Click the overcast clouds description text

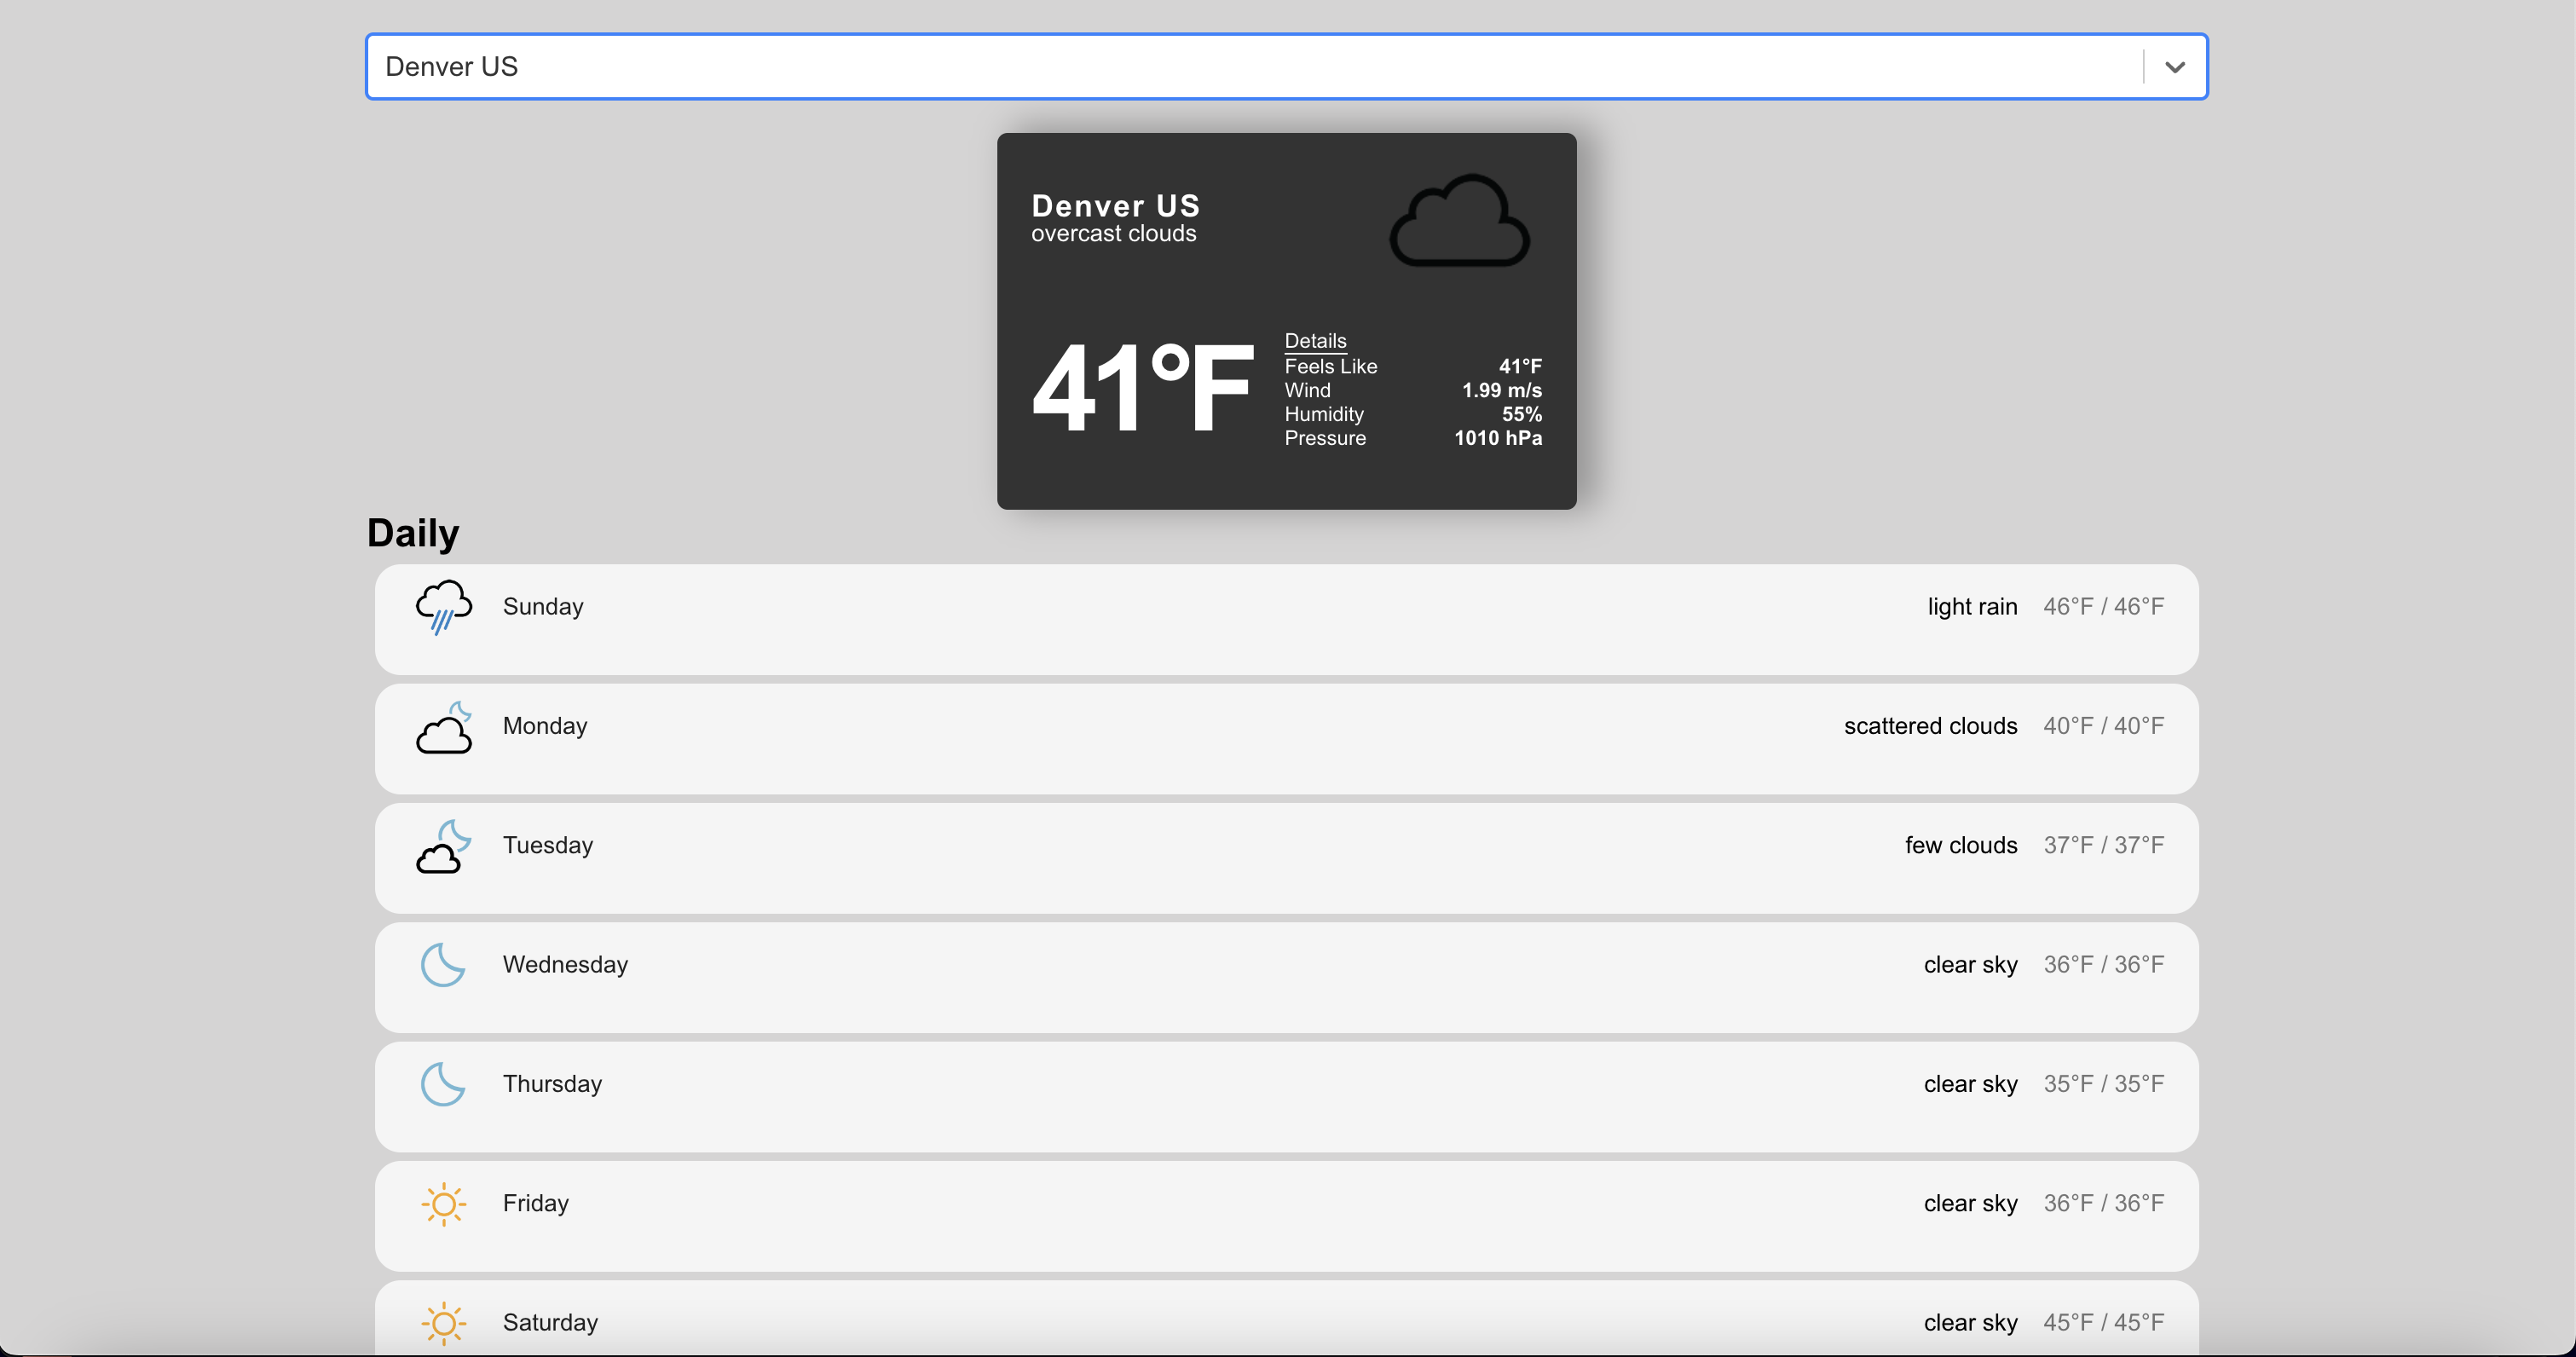click(x=1113, y=234)
